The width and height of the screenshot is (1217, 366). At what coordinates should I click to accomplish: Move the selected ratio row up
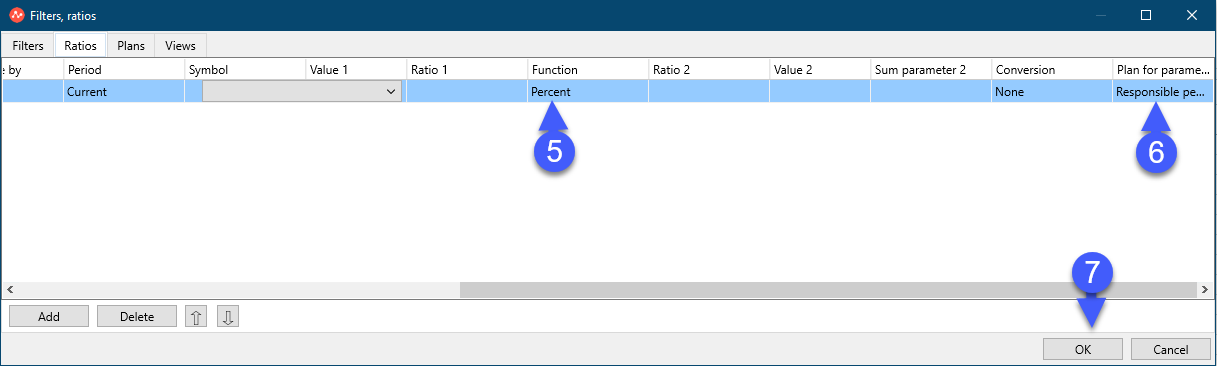(x=197, y=317)
